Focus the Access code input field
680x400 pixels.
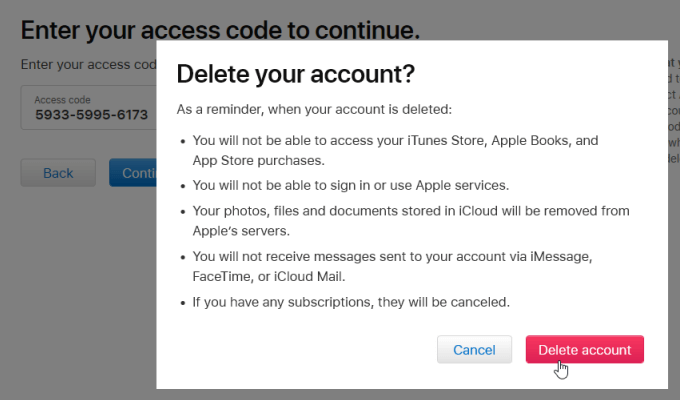point(89,108)
